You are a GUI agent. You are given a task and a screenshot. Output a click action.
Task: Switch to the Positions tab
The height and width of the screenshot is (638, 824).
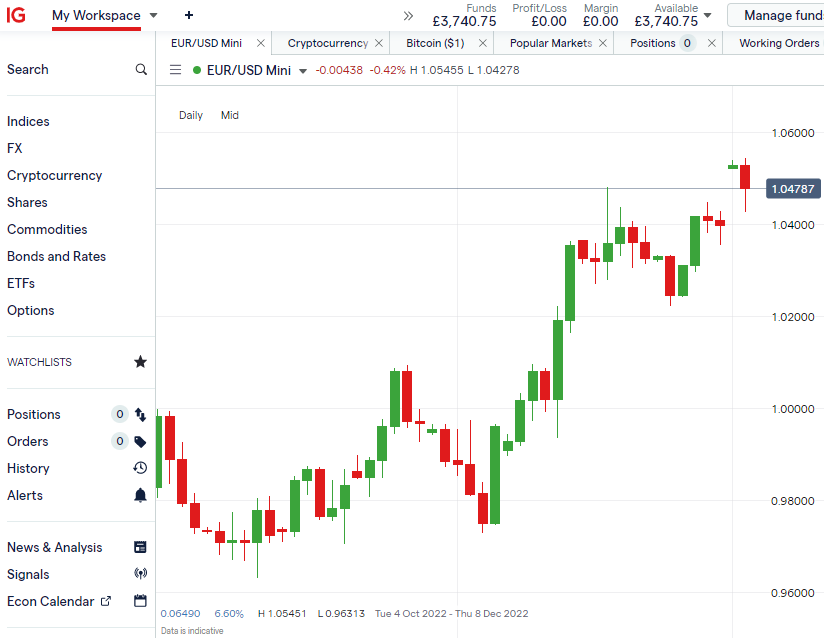pos(653,43)
